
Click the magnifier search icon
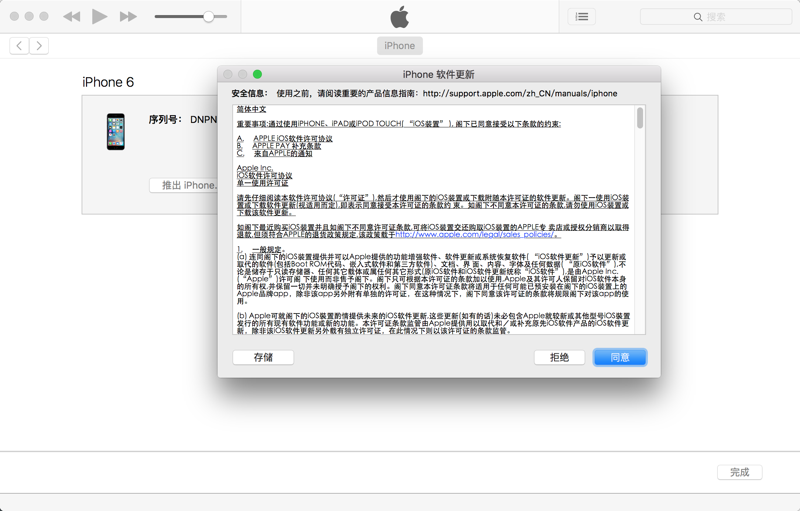pyautogui.click(x=698, y=17)
